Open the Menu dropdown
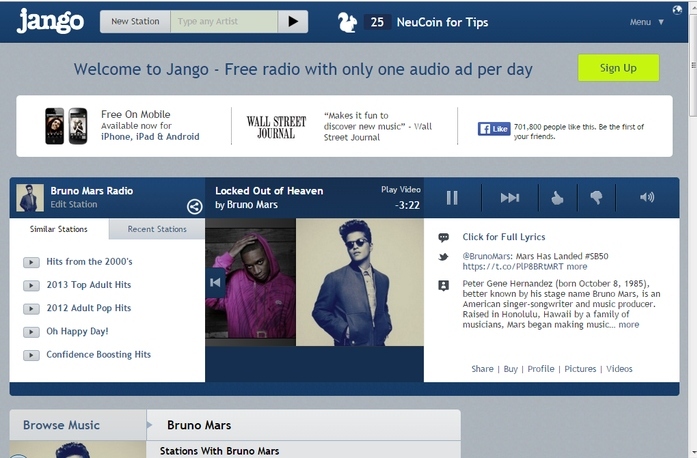The image size is (697, 458). coord(646,22)
